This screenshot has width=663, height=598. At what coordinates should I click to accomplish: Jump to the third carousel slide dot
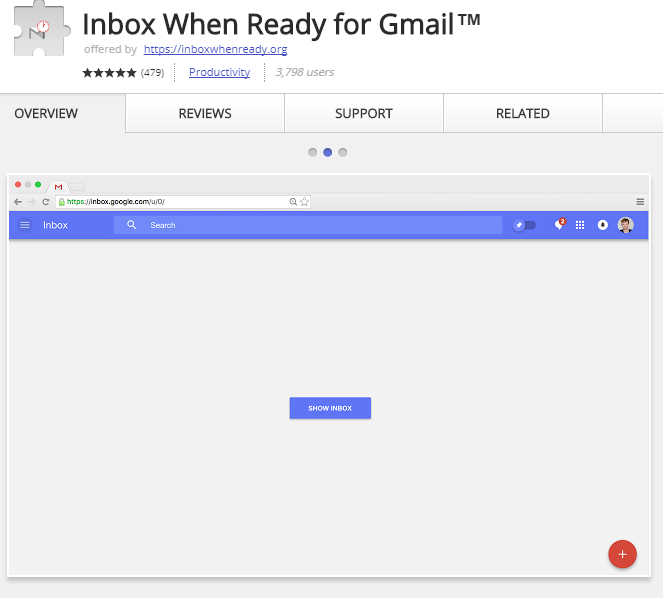(x=343, y=152)
